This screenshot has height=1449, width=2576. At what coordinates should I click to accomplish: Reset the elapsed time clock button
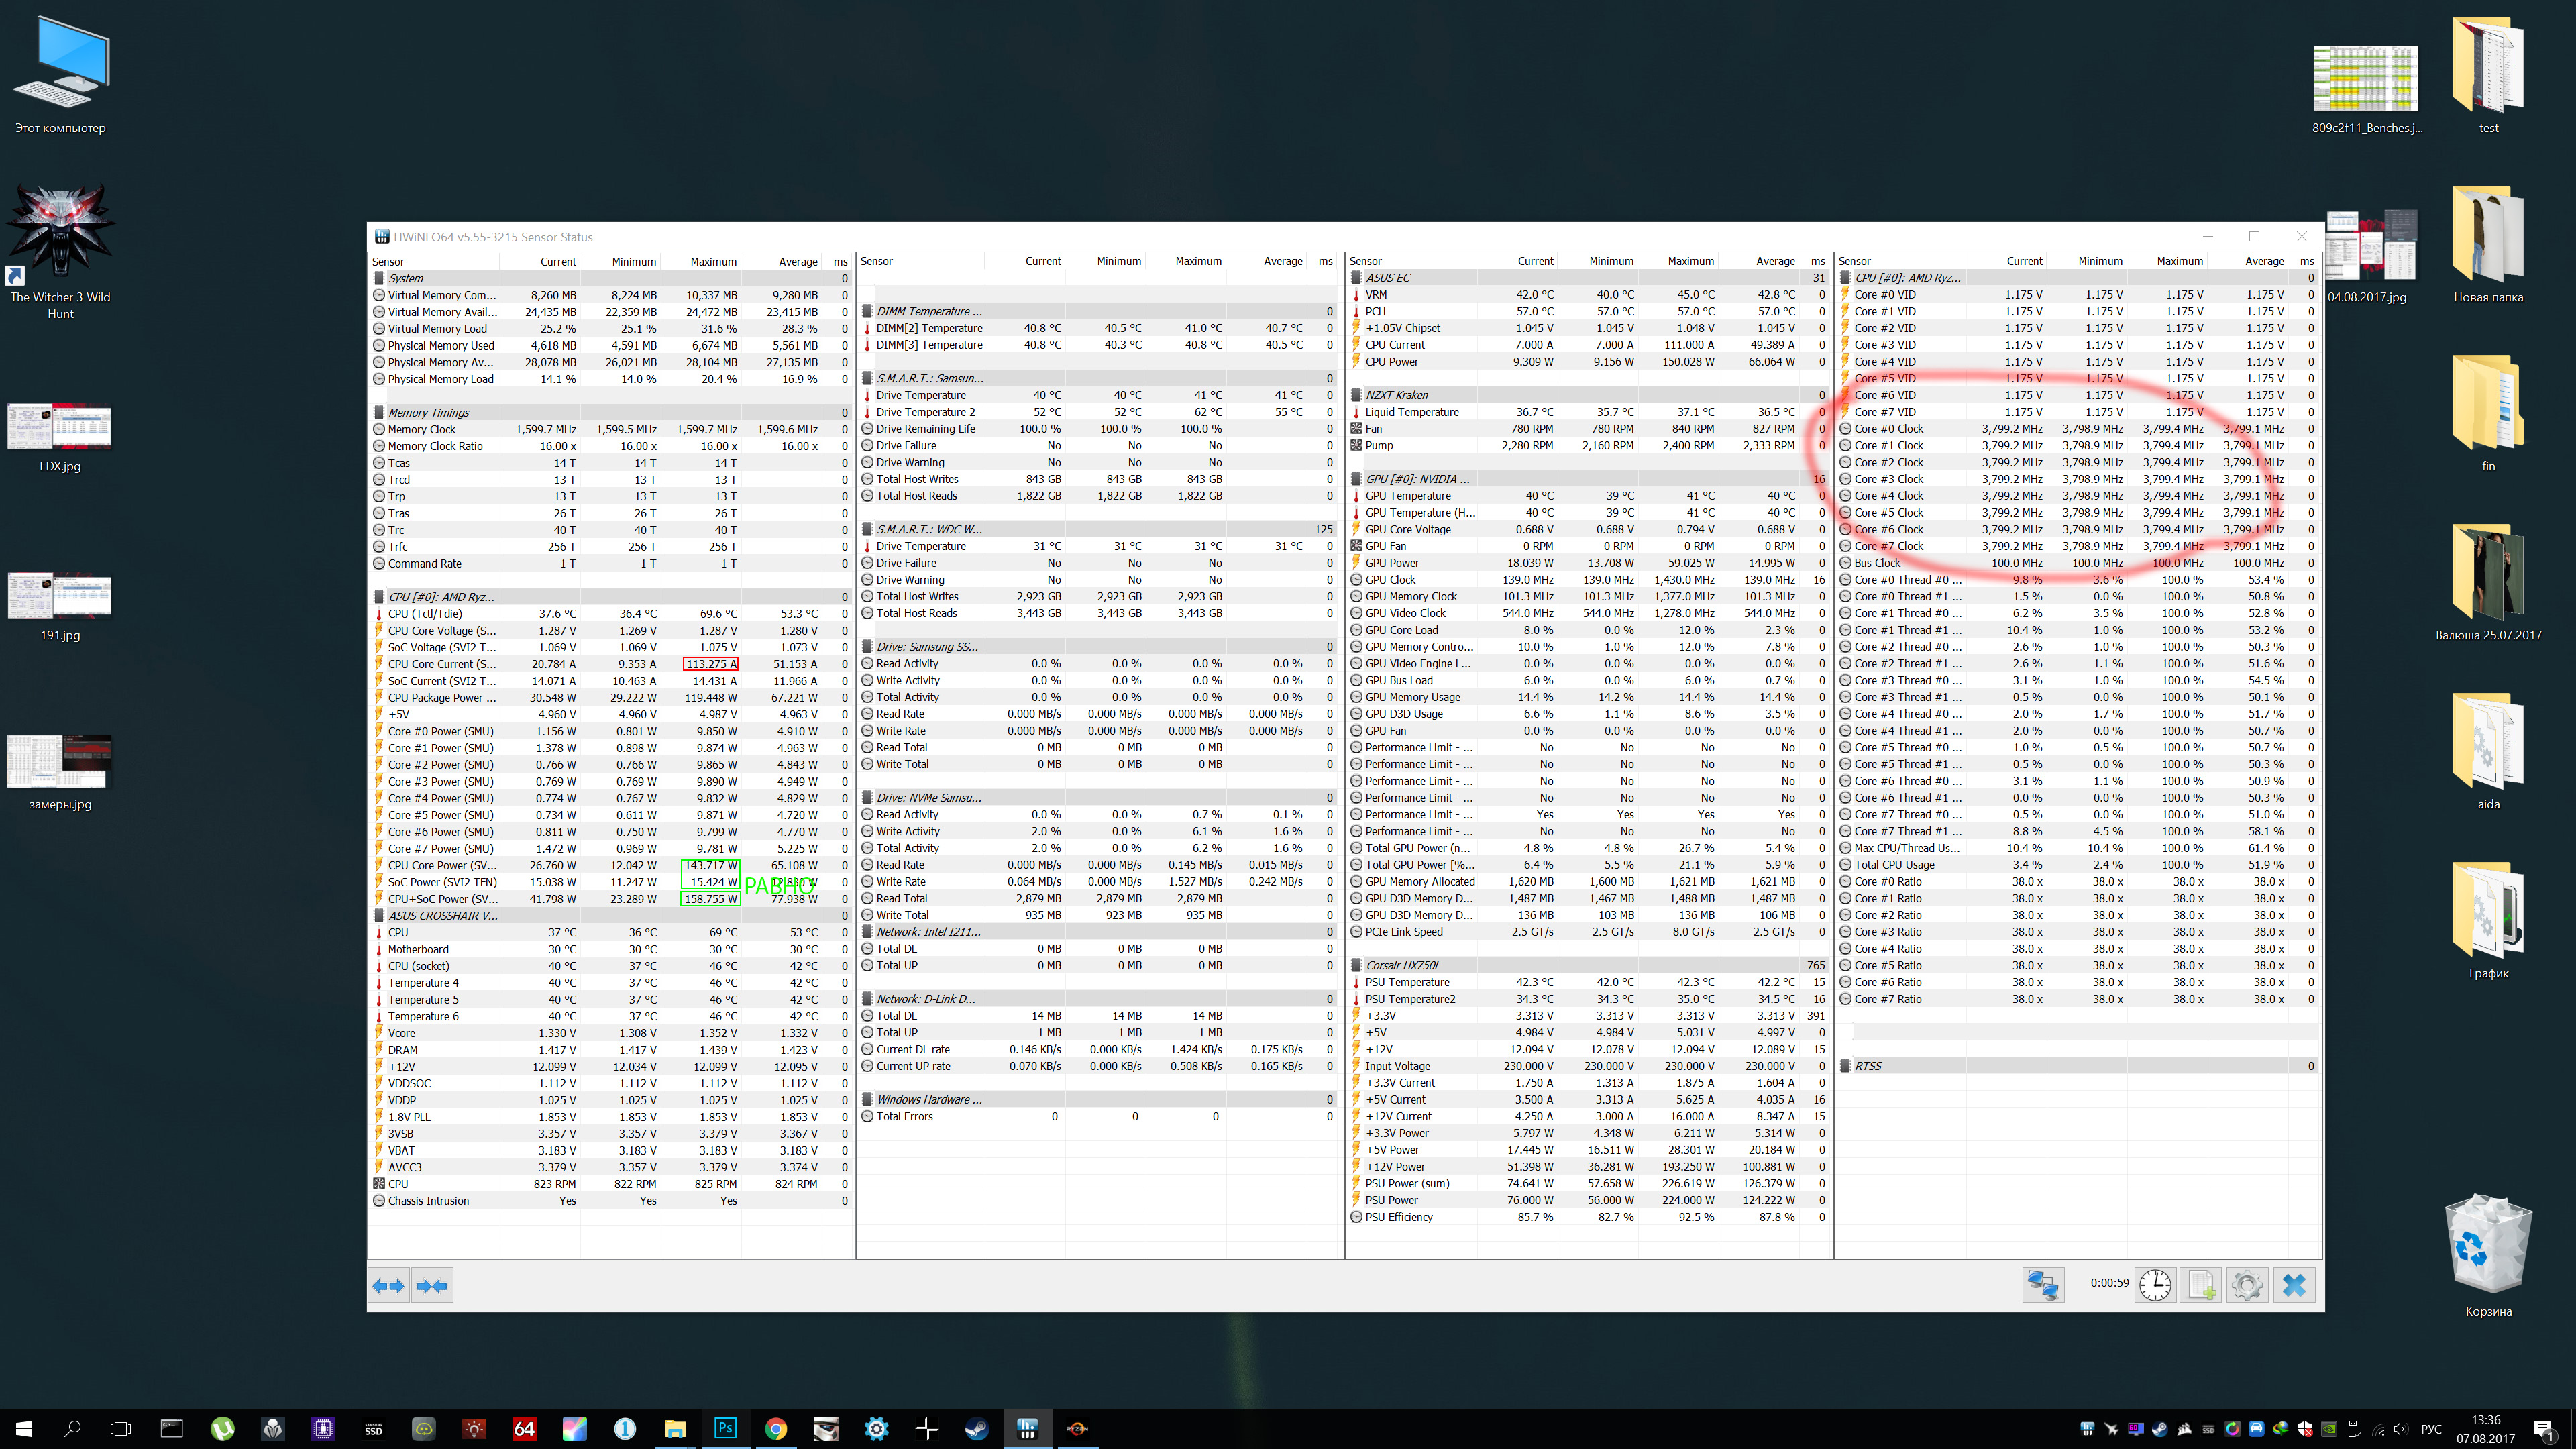(x=2155, y=1285)
